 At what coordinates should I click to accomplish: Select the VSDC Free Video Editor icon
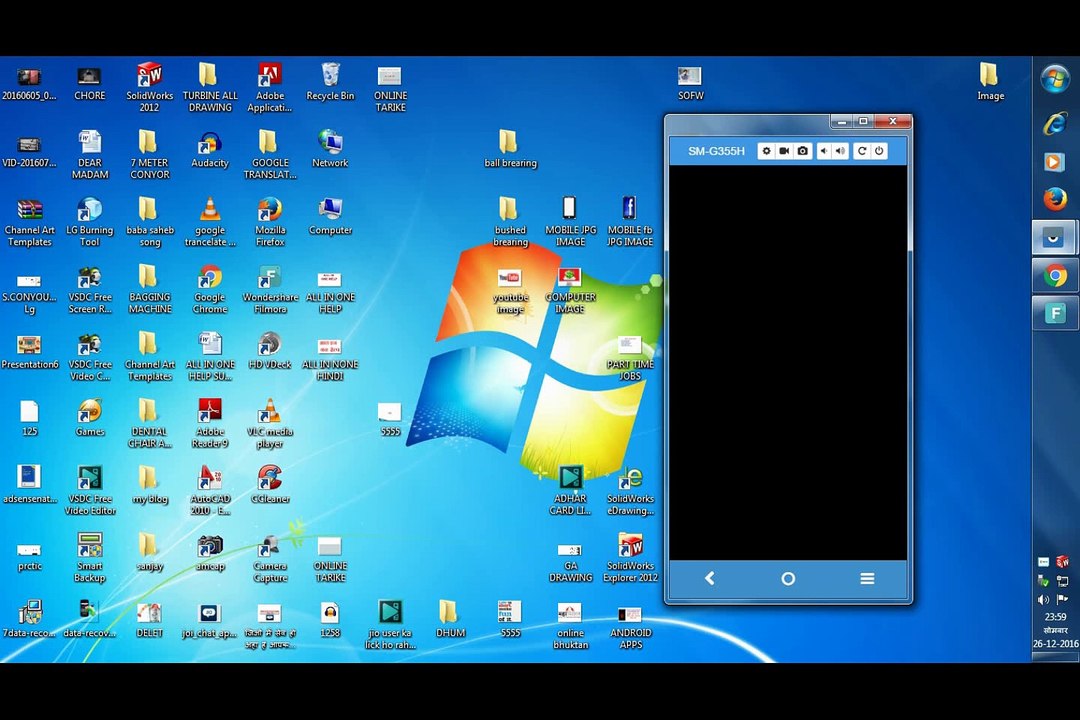click(90, 491)
